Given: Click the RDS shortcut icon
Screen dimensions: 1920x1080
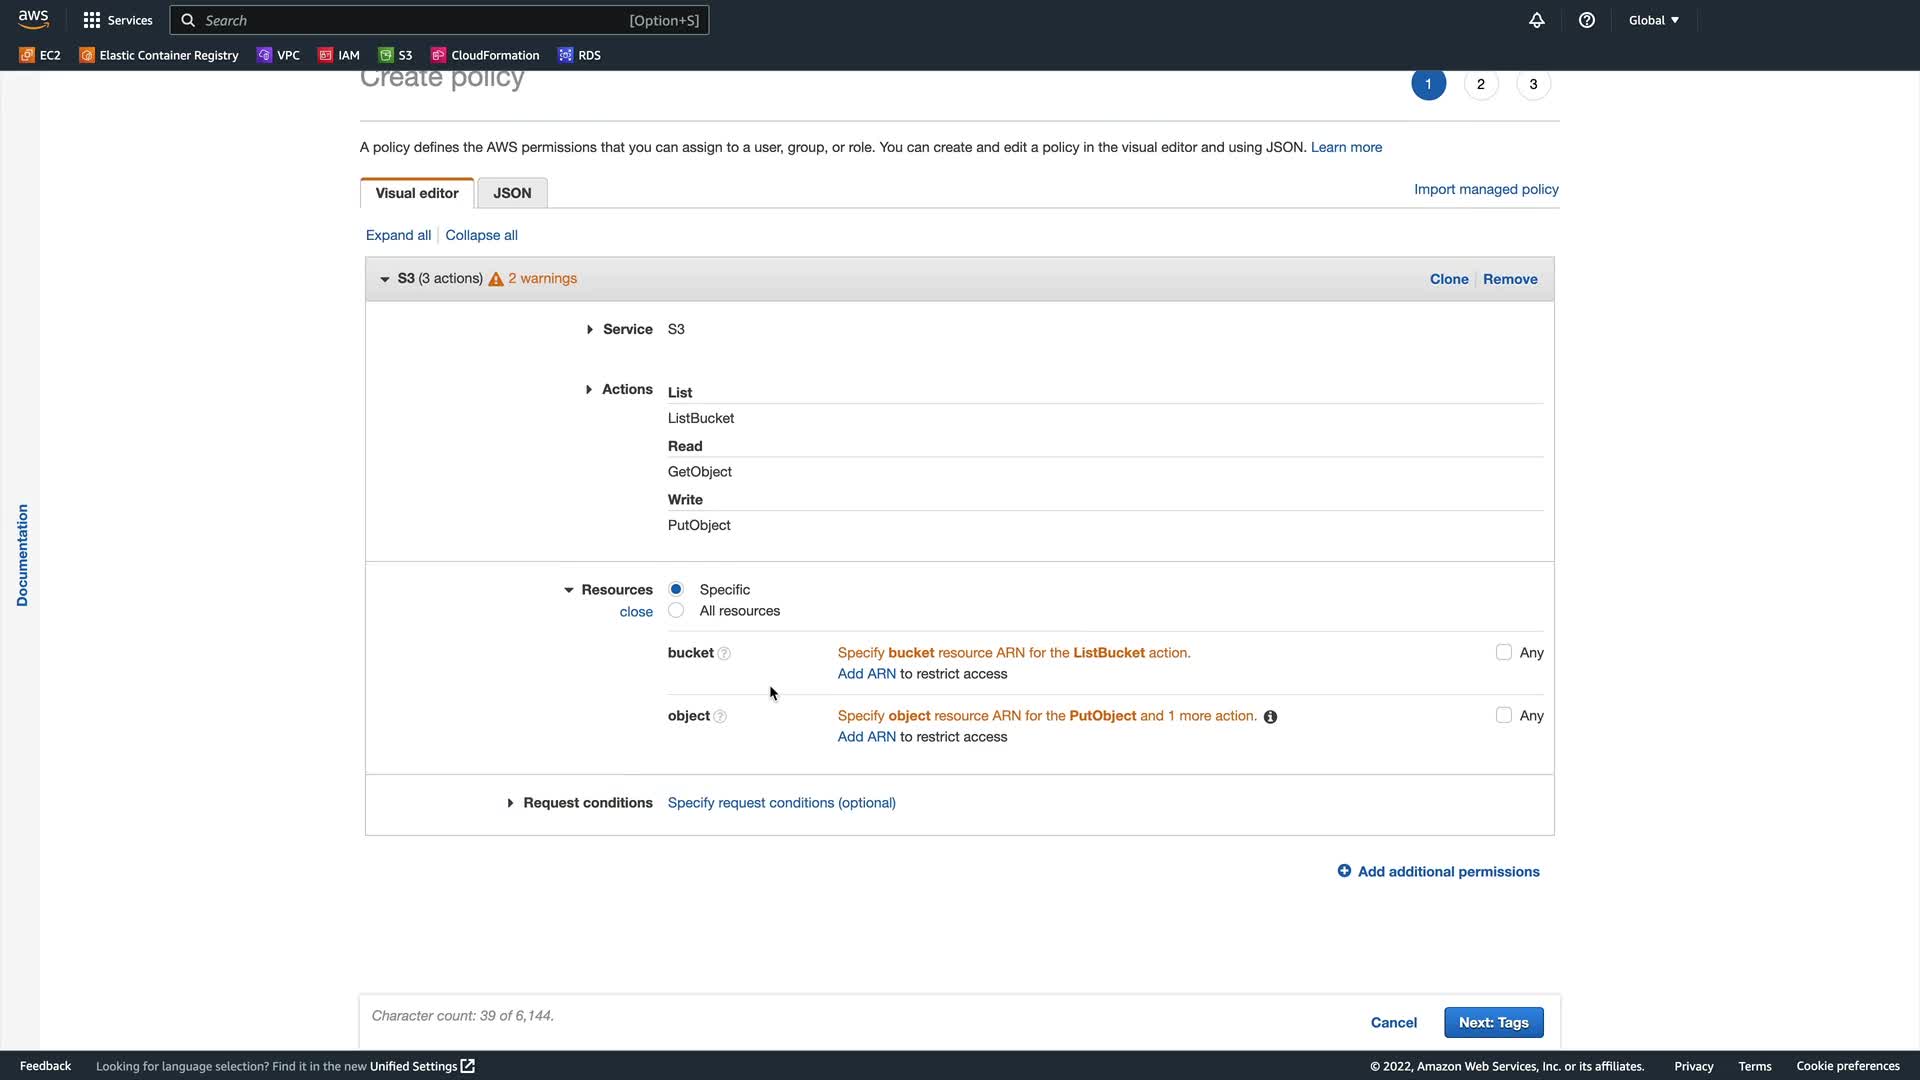Looking at the screenshot, I should tap(566, 55).
